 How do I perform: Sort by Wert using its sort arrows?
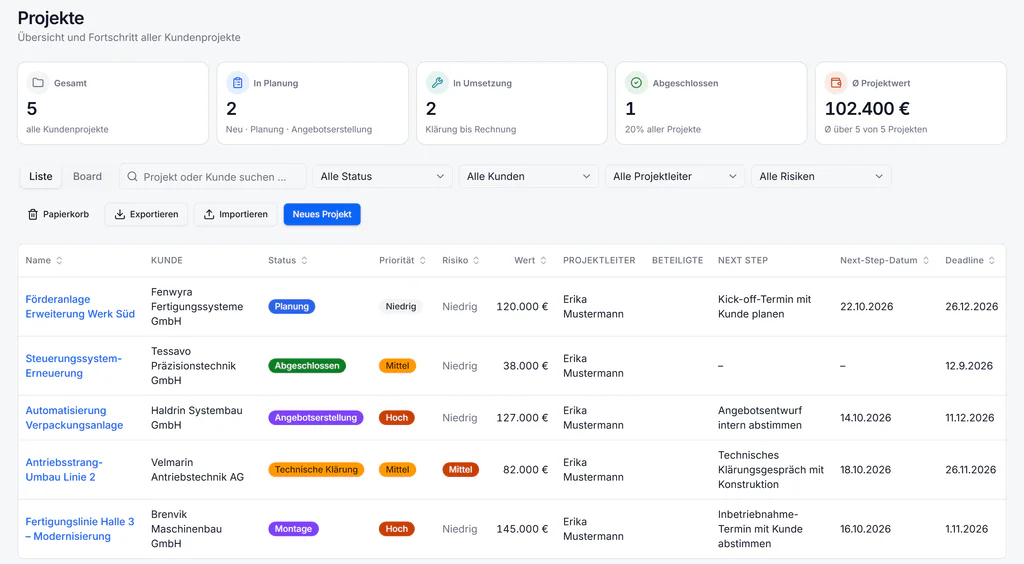(x=543, y=260)
